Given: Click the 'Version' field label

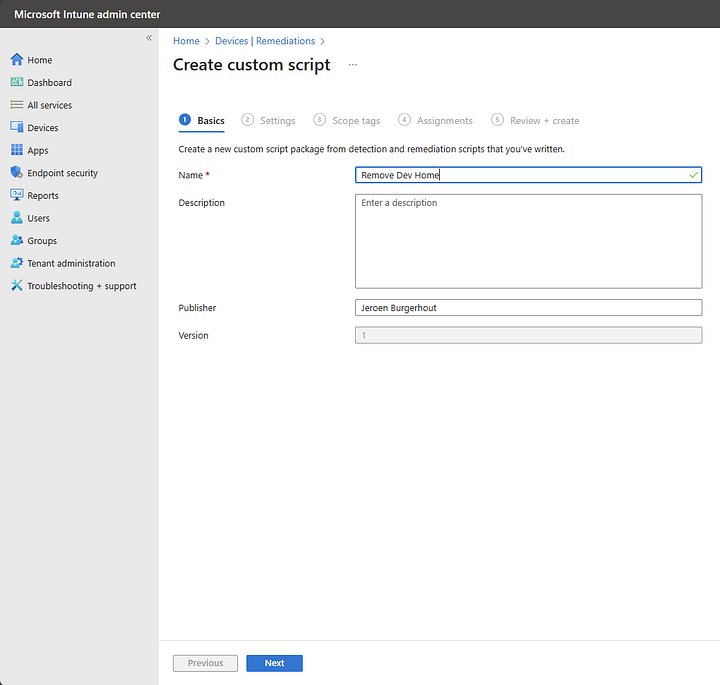Looking at the screenshot, I should 193,335.
